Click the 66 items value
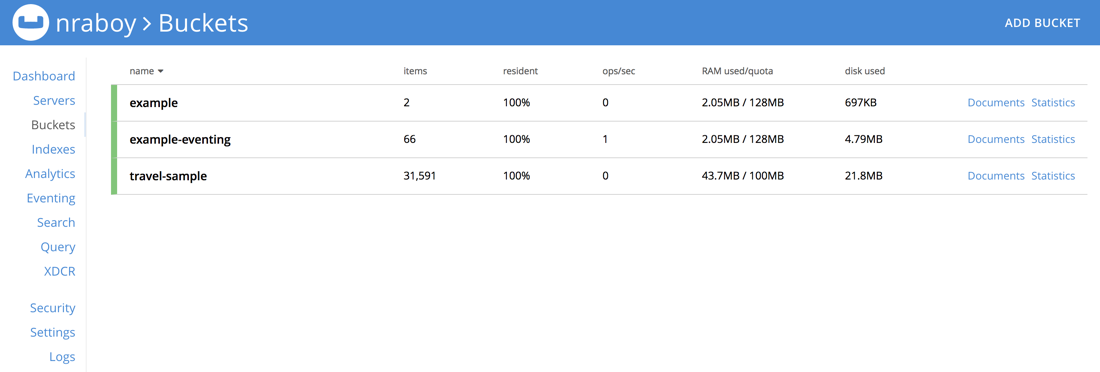 coord(410,139)
